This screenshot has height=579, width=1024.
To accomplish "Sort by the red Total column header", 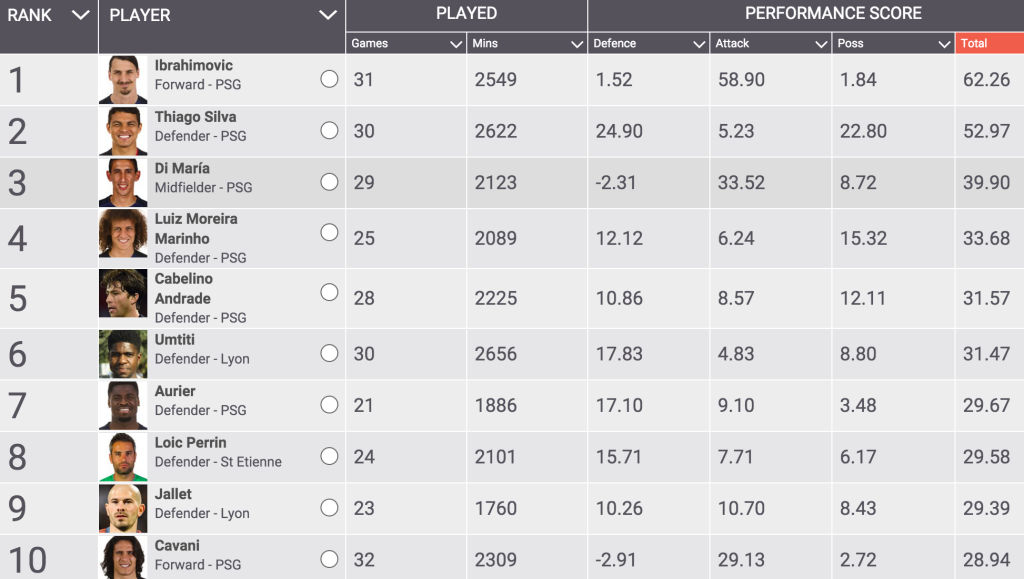I will point(989,43).
